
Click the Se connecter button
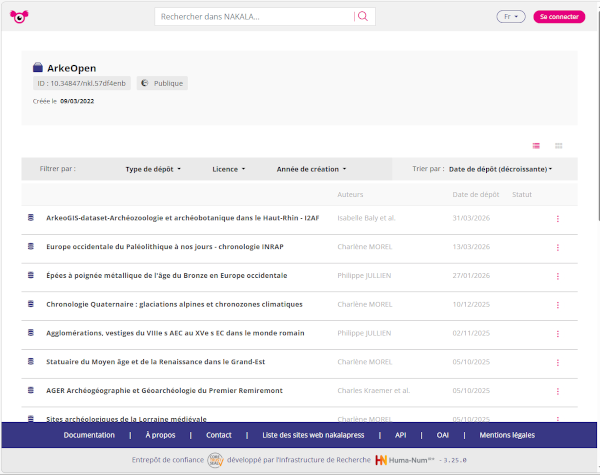[x=559, y=16]
